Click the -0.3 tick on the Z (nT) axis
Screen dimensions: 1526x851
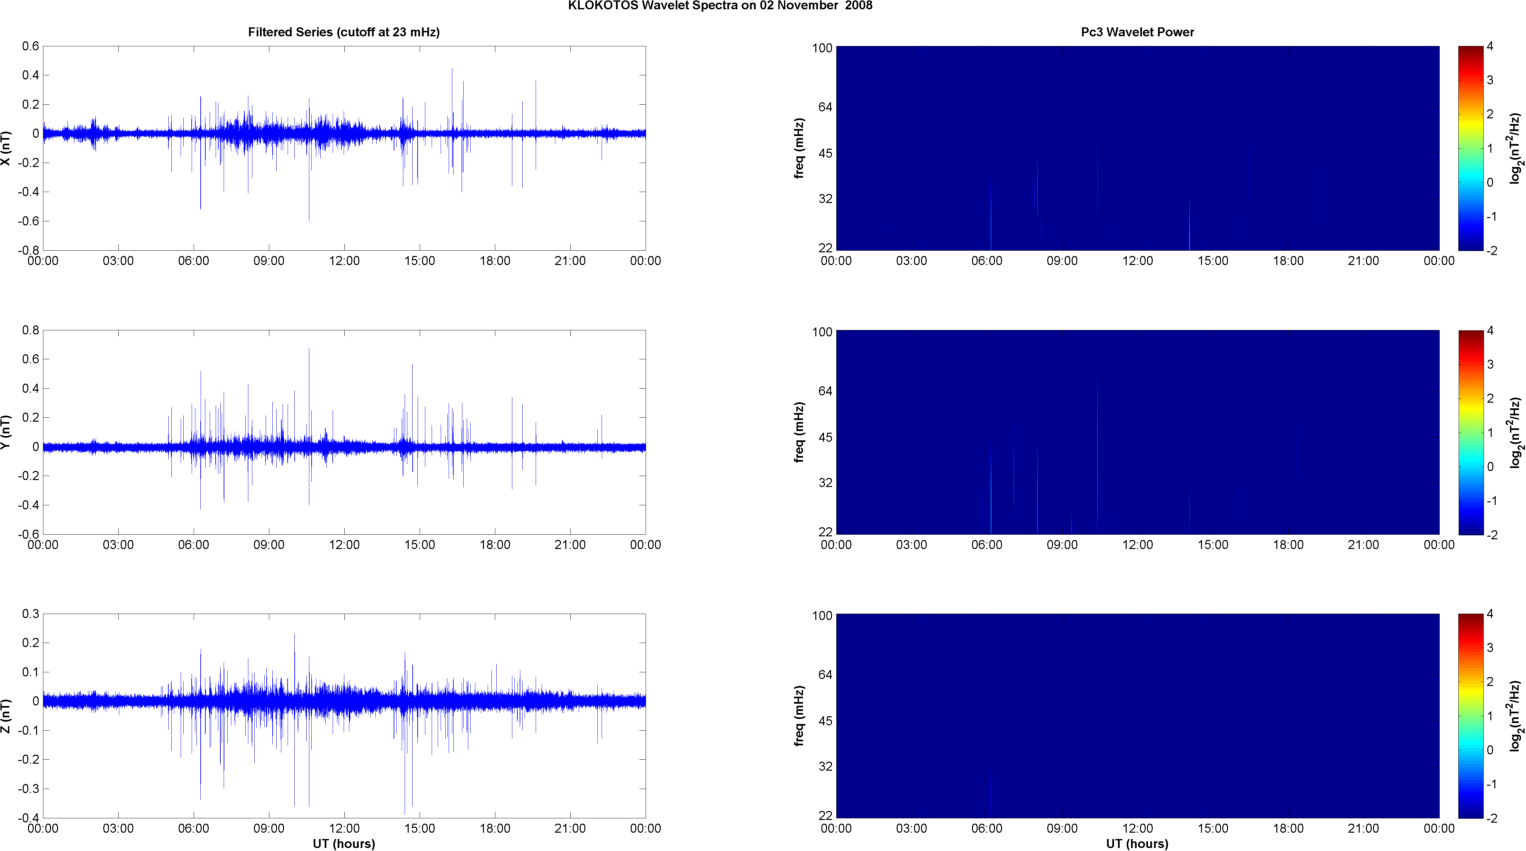30,789
